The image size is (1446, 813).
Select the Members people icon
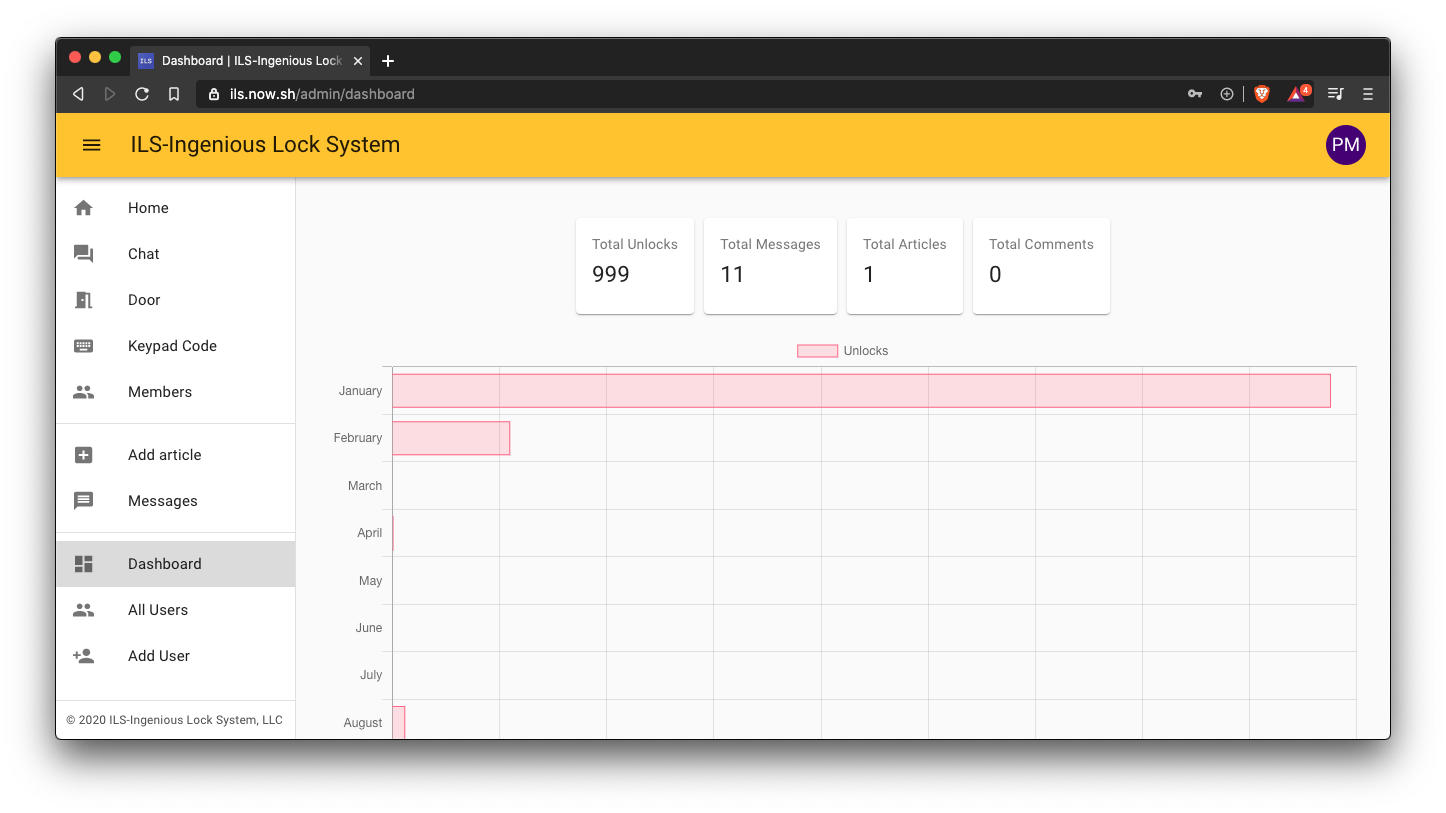click(83, 391)
